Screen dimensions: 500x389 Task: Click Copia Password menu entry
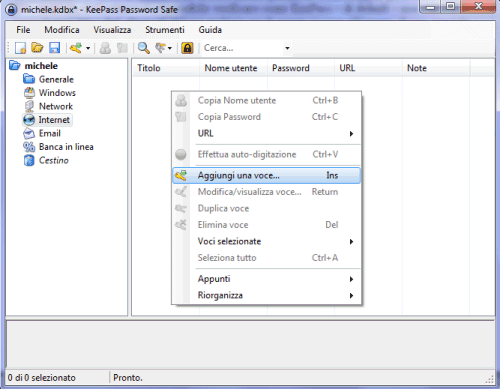(x=267, y=117)
